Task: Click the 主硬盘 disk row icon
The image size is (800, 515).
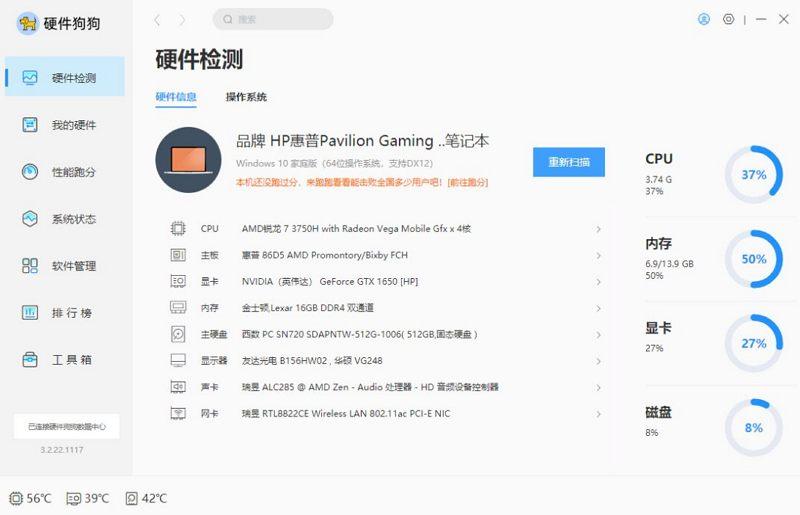Action: tap(178, 334)
